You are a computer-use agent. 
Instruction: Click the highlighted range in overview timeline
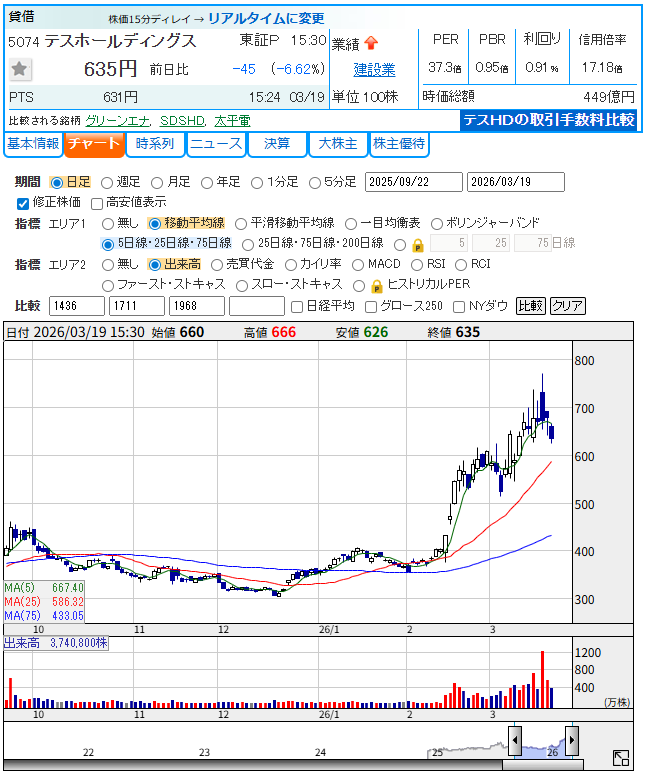(x=543, y=750)
